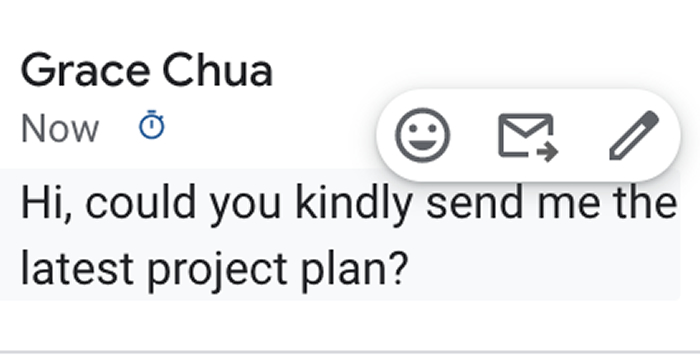
Task: Click the pencil in hover toolbar
Action: pos(634,135)
